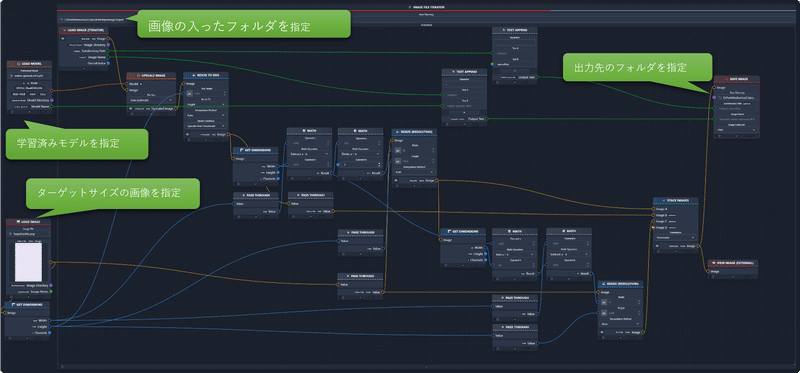Click the Load Model node header icon
This screenshot has width=800, height=373.
point(19,64)
